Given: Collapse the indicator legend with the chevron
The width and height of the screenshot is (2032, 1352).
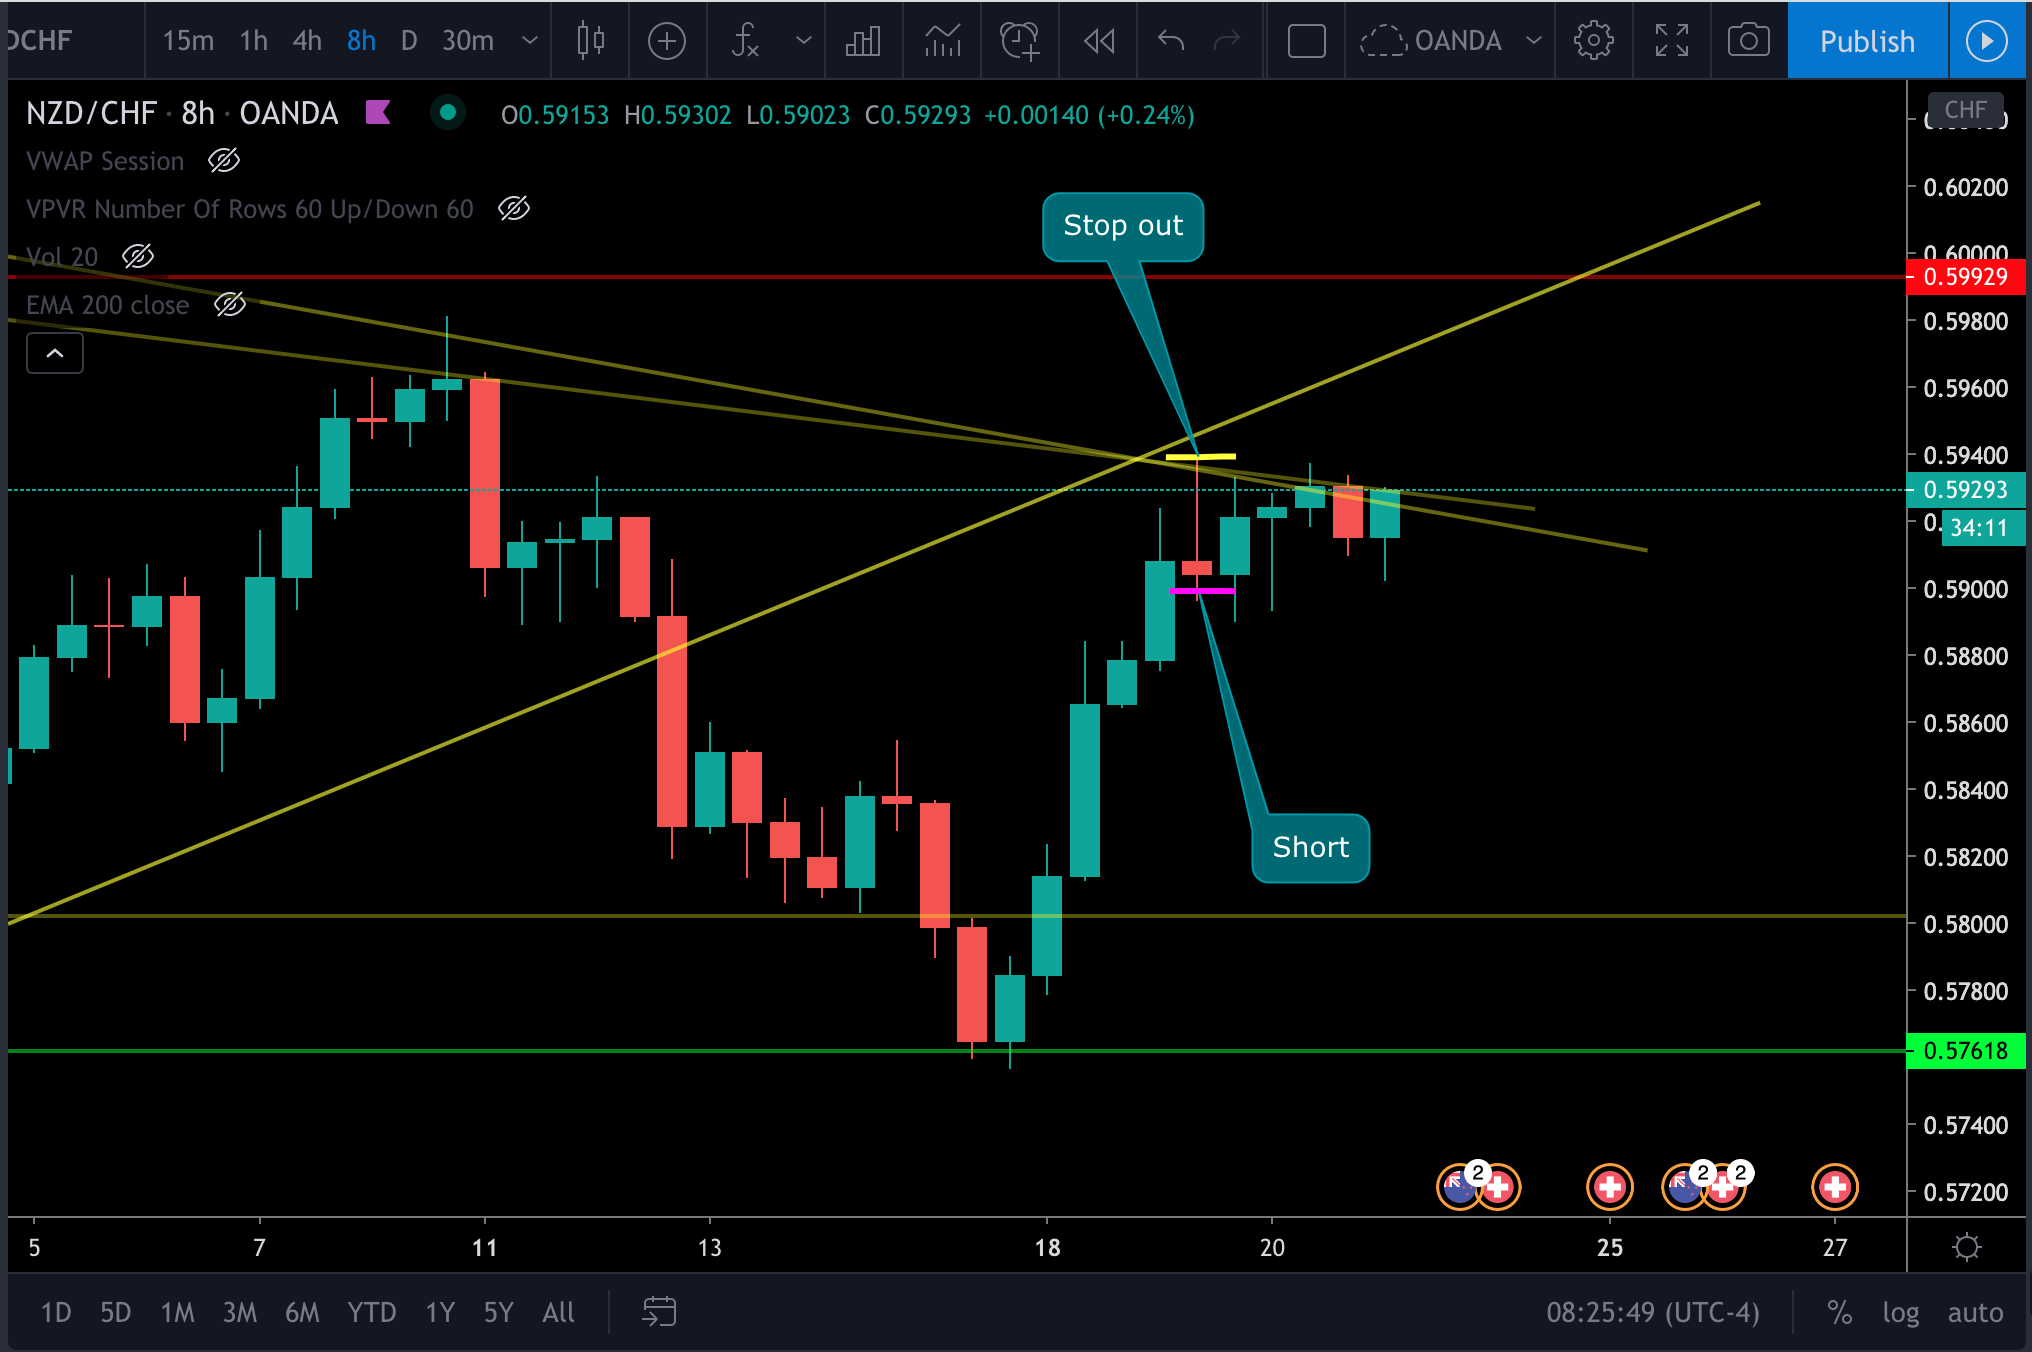Looking at the screenshot, I should point(55,353).
